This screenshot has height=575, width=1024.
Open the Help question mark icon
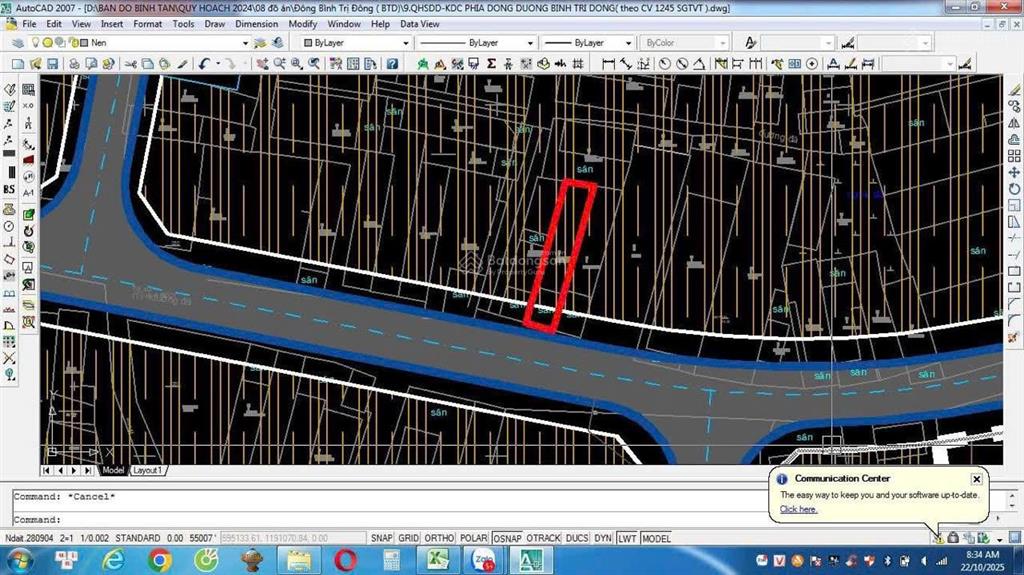(x=393, y=63)
